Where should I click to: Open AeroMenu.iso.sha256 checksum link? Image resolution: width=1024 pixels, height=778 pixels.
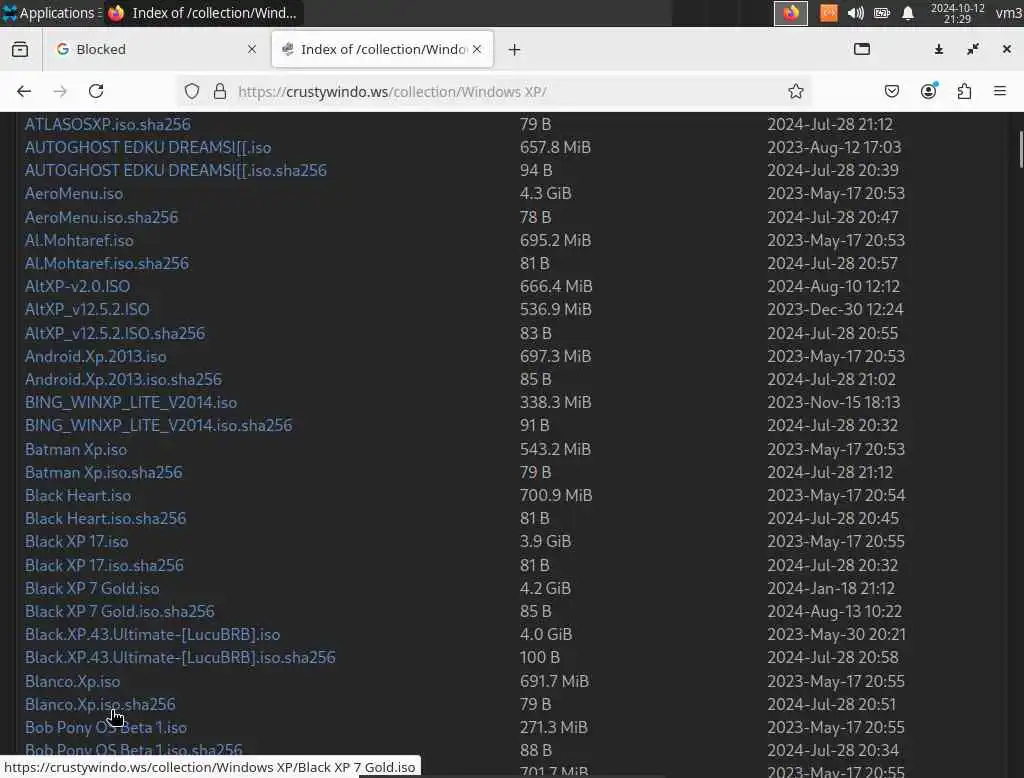point(101,218)
